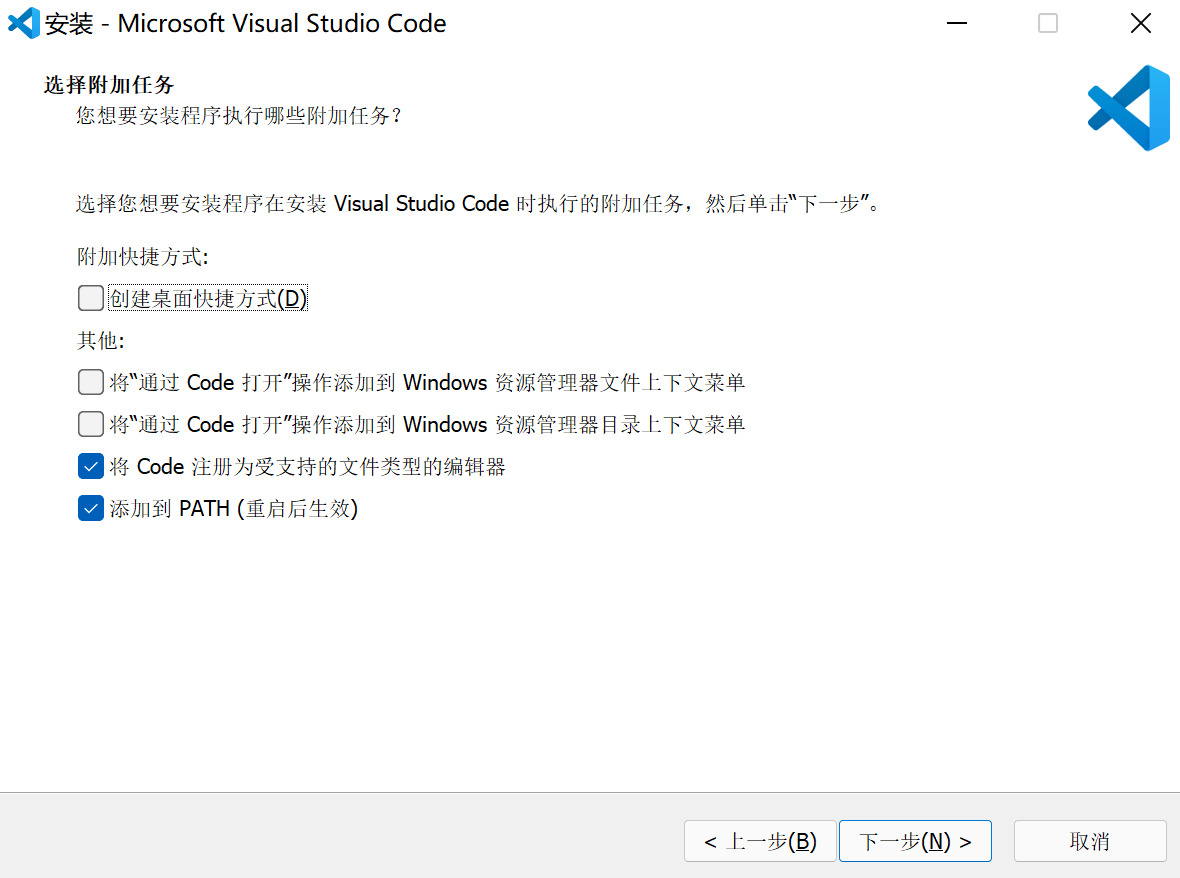This screenshot has width=1180, height=878.
Task: Uncheck 将 Code 注册为受支持的文件类型的编辑器
Action: (90, 466)
